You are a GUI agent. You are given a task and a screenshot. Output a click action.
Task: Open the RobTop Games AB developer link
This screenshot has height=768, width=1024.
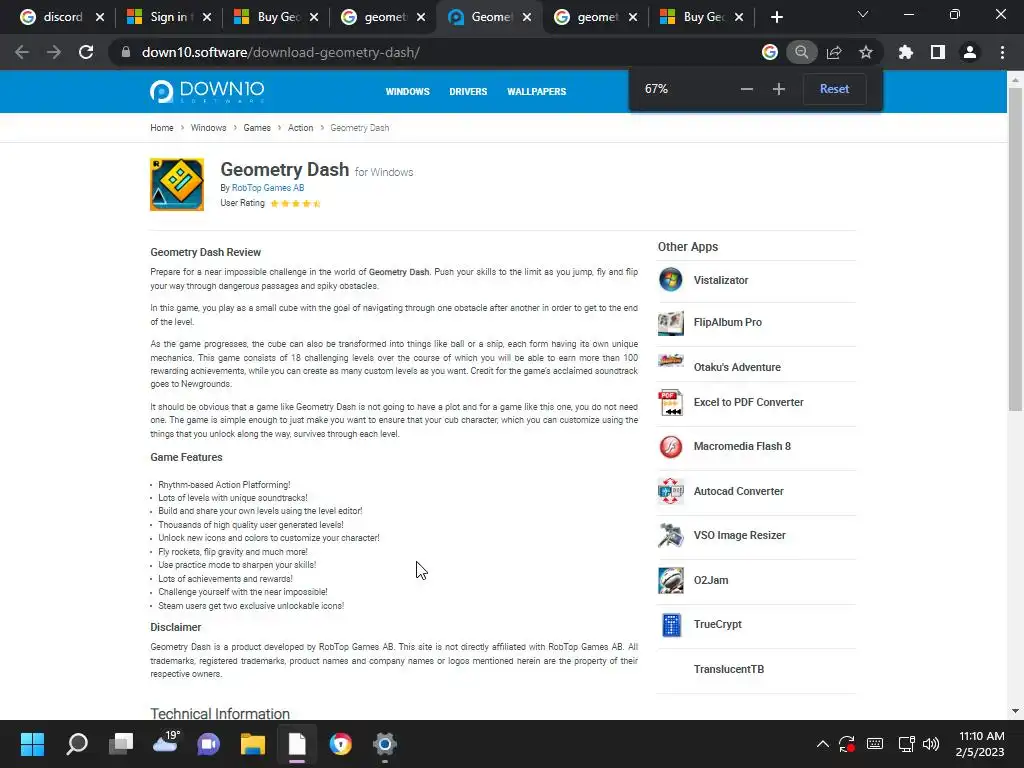(x=268, y=188)
